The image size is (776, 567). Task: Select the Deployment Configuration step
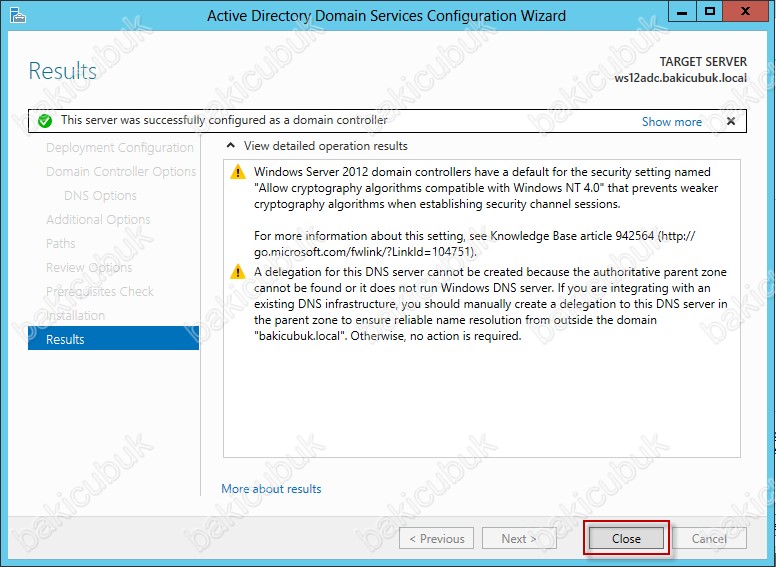tap(120, 147)
